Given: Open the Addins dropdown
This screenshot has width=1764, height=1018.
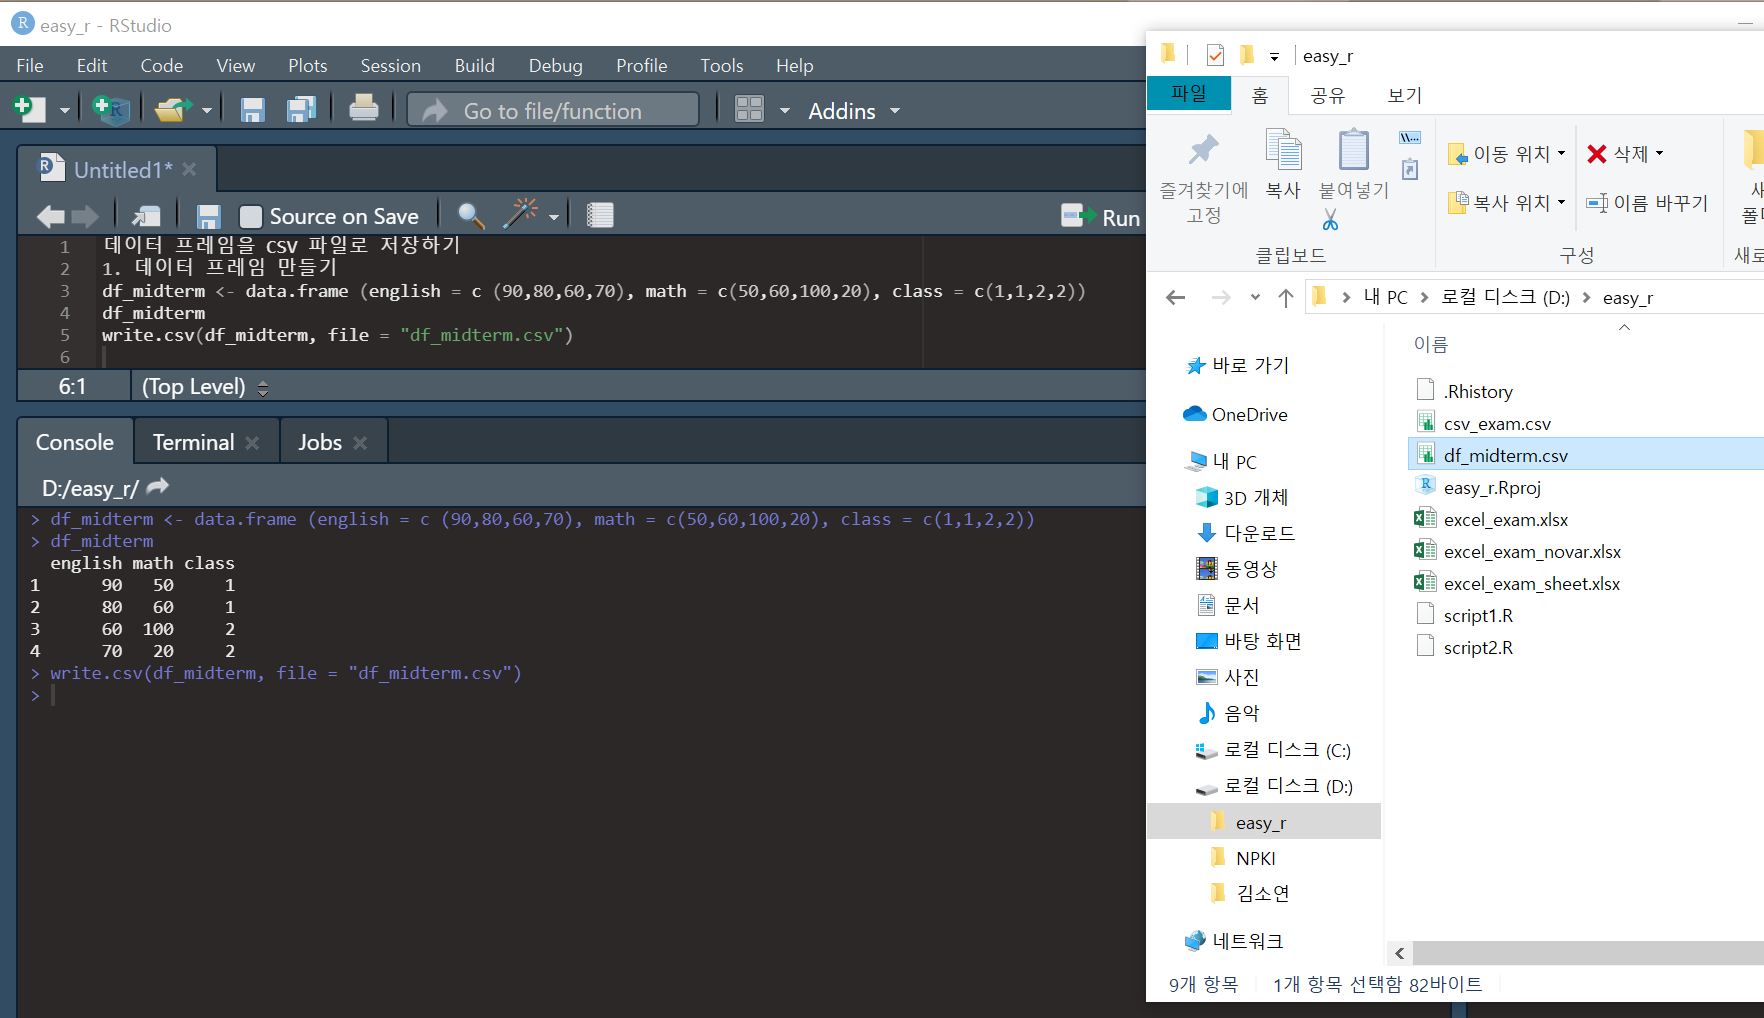Looking at the screenshot, I should point(854,110).
